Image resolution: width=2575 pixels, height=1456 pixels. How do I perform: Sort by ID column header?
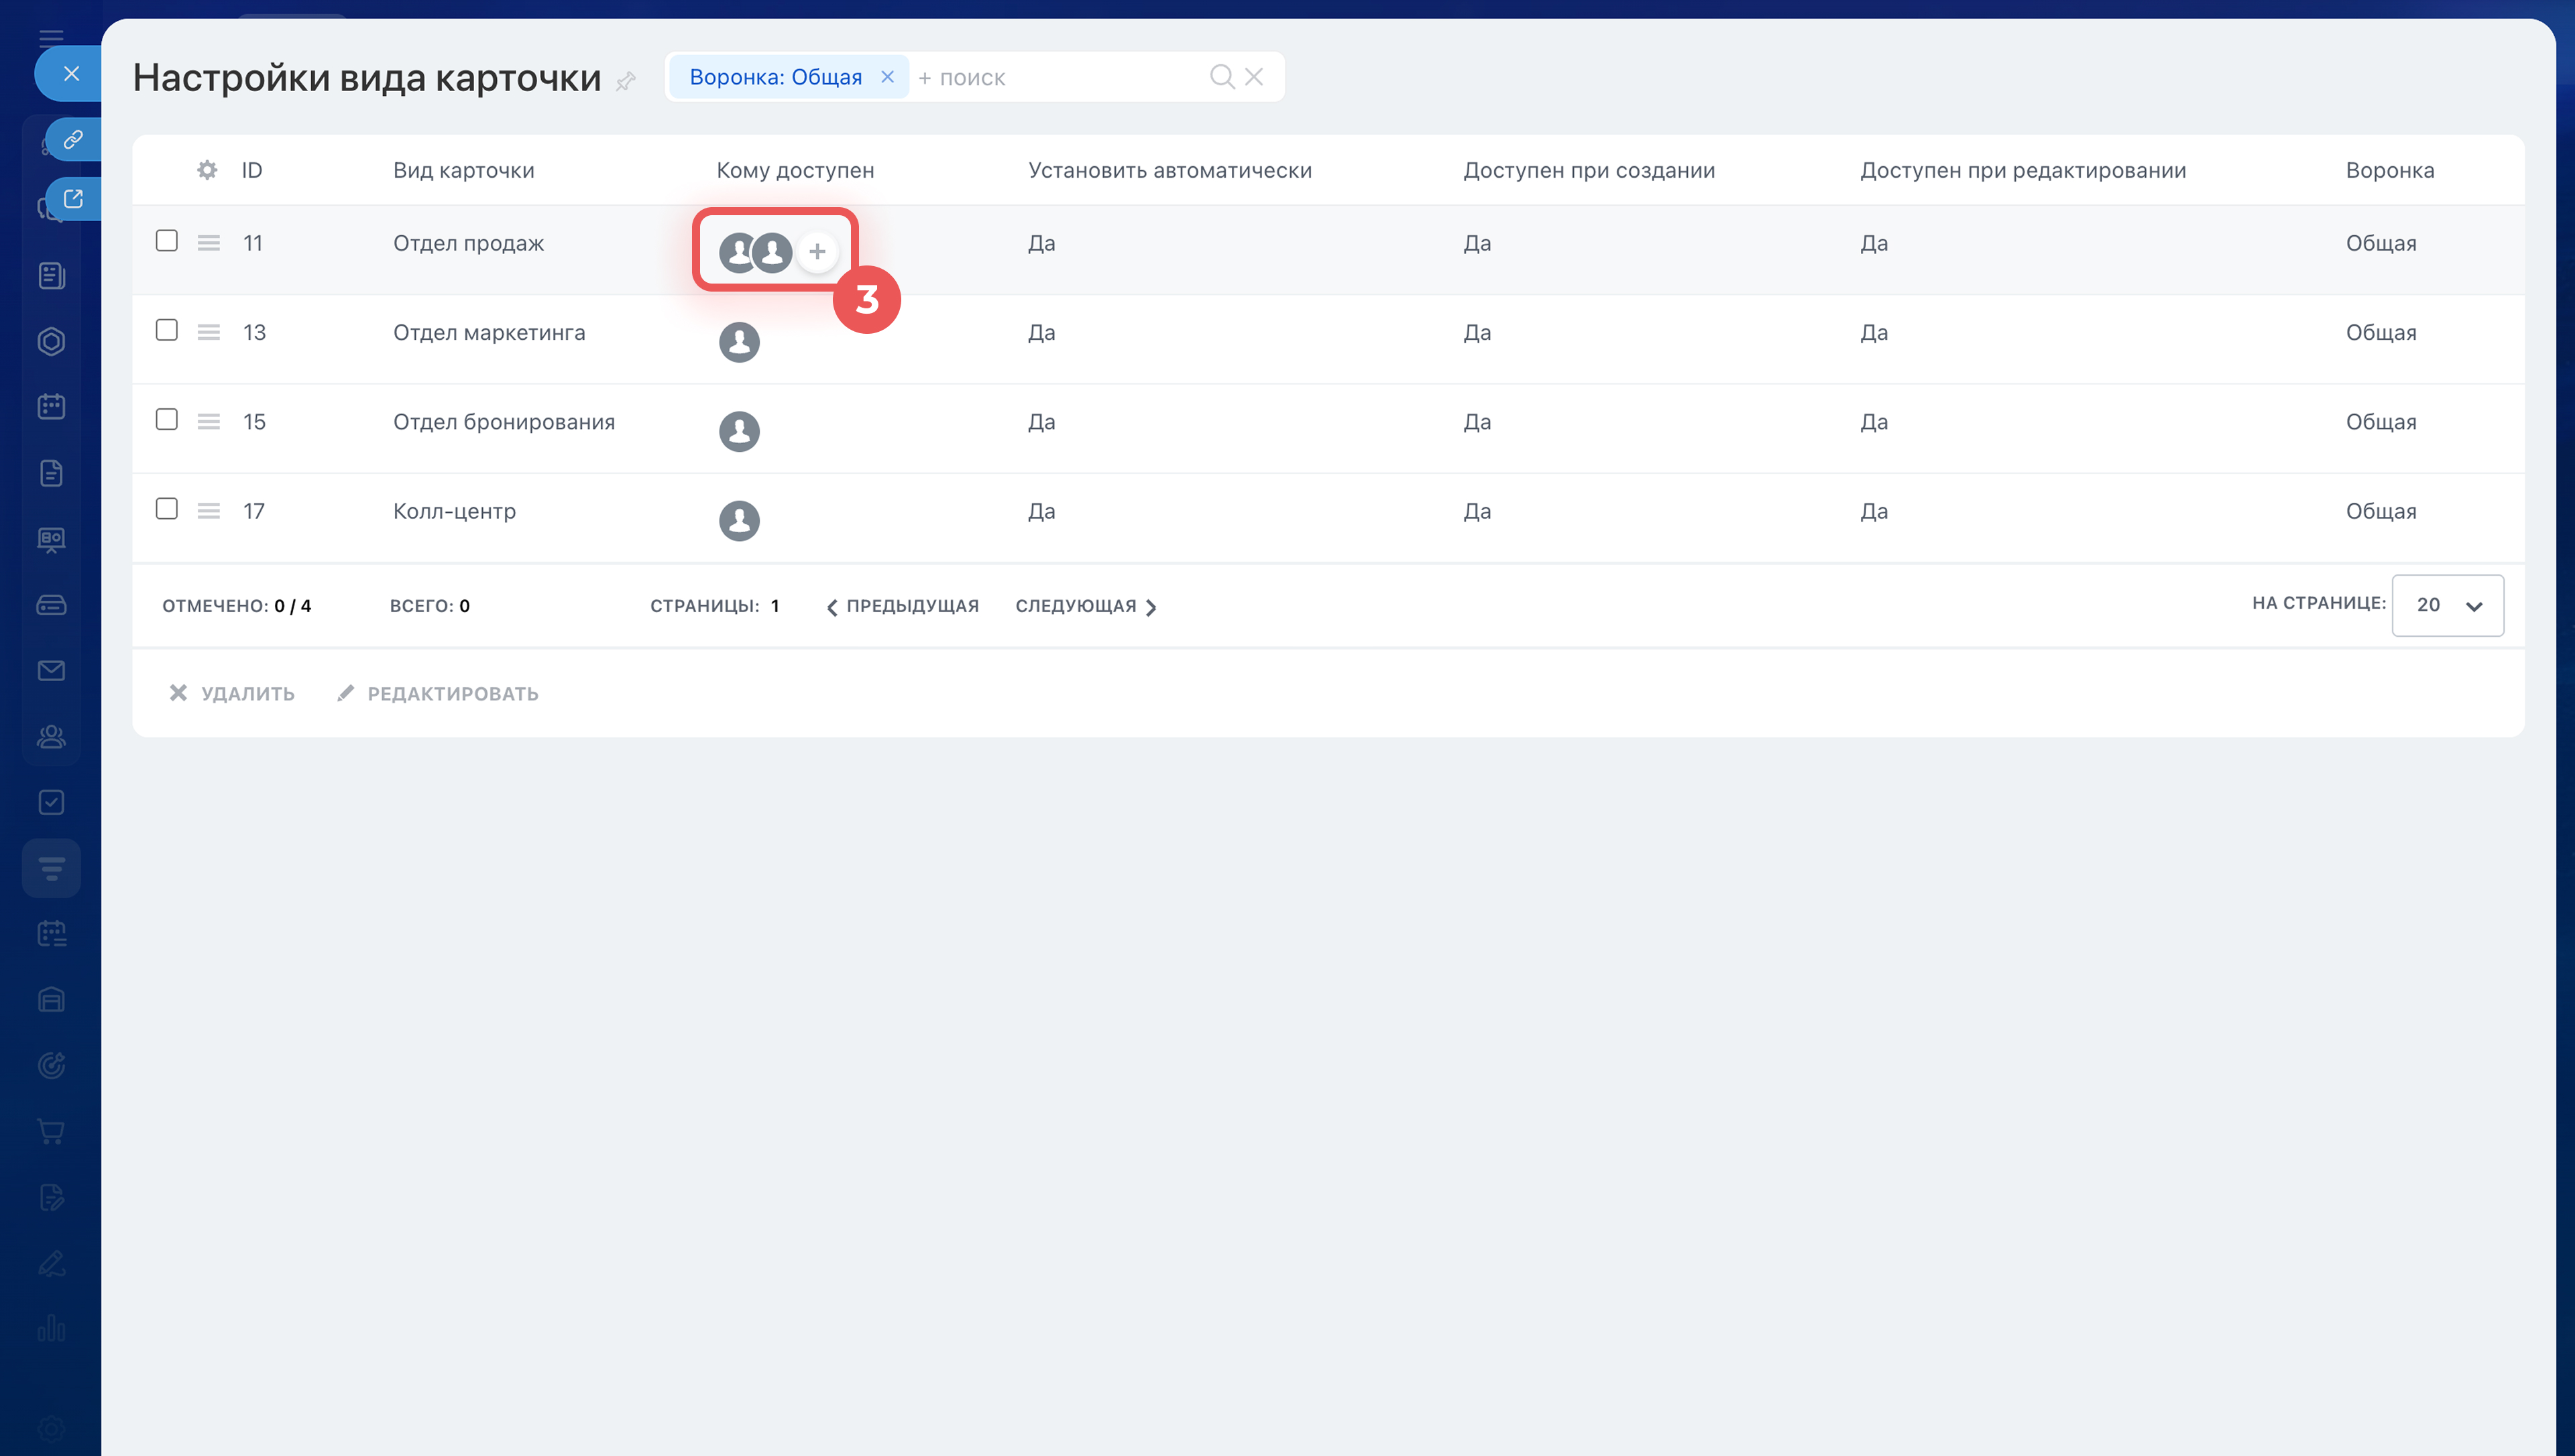point(251,170)
